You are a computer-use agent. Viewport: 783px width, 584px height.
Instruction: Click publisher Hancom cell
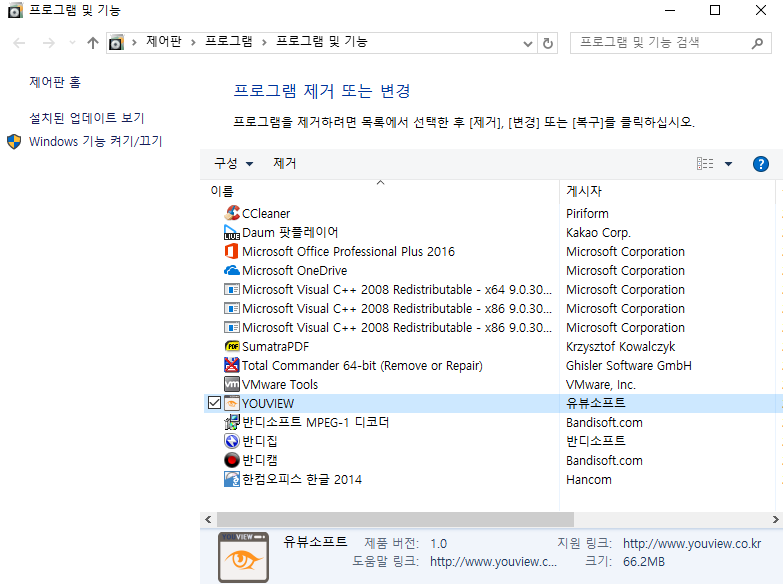(x=589, y=479)
